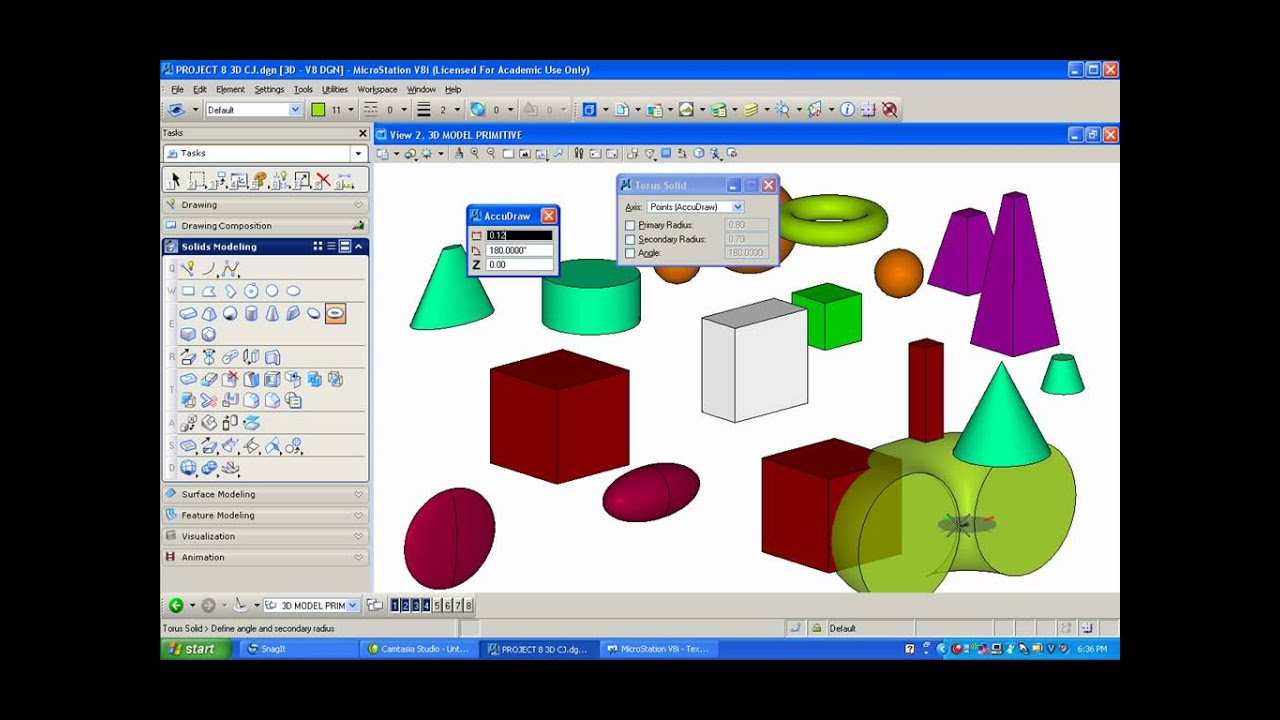Expand the Drawing Composition task group
Viewport: 1280px width, 720px height.
point(265,225)
